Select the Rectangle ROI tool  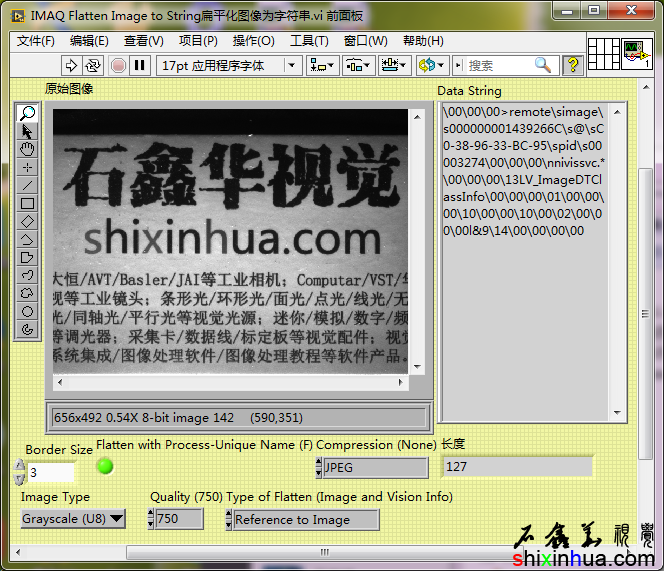pyautogui.click(x=28, y=204)
